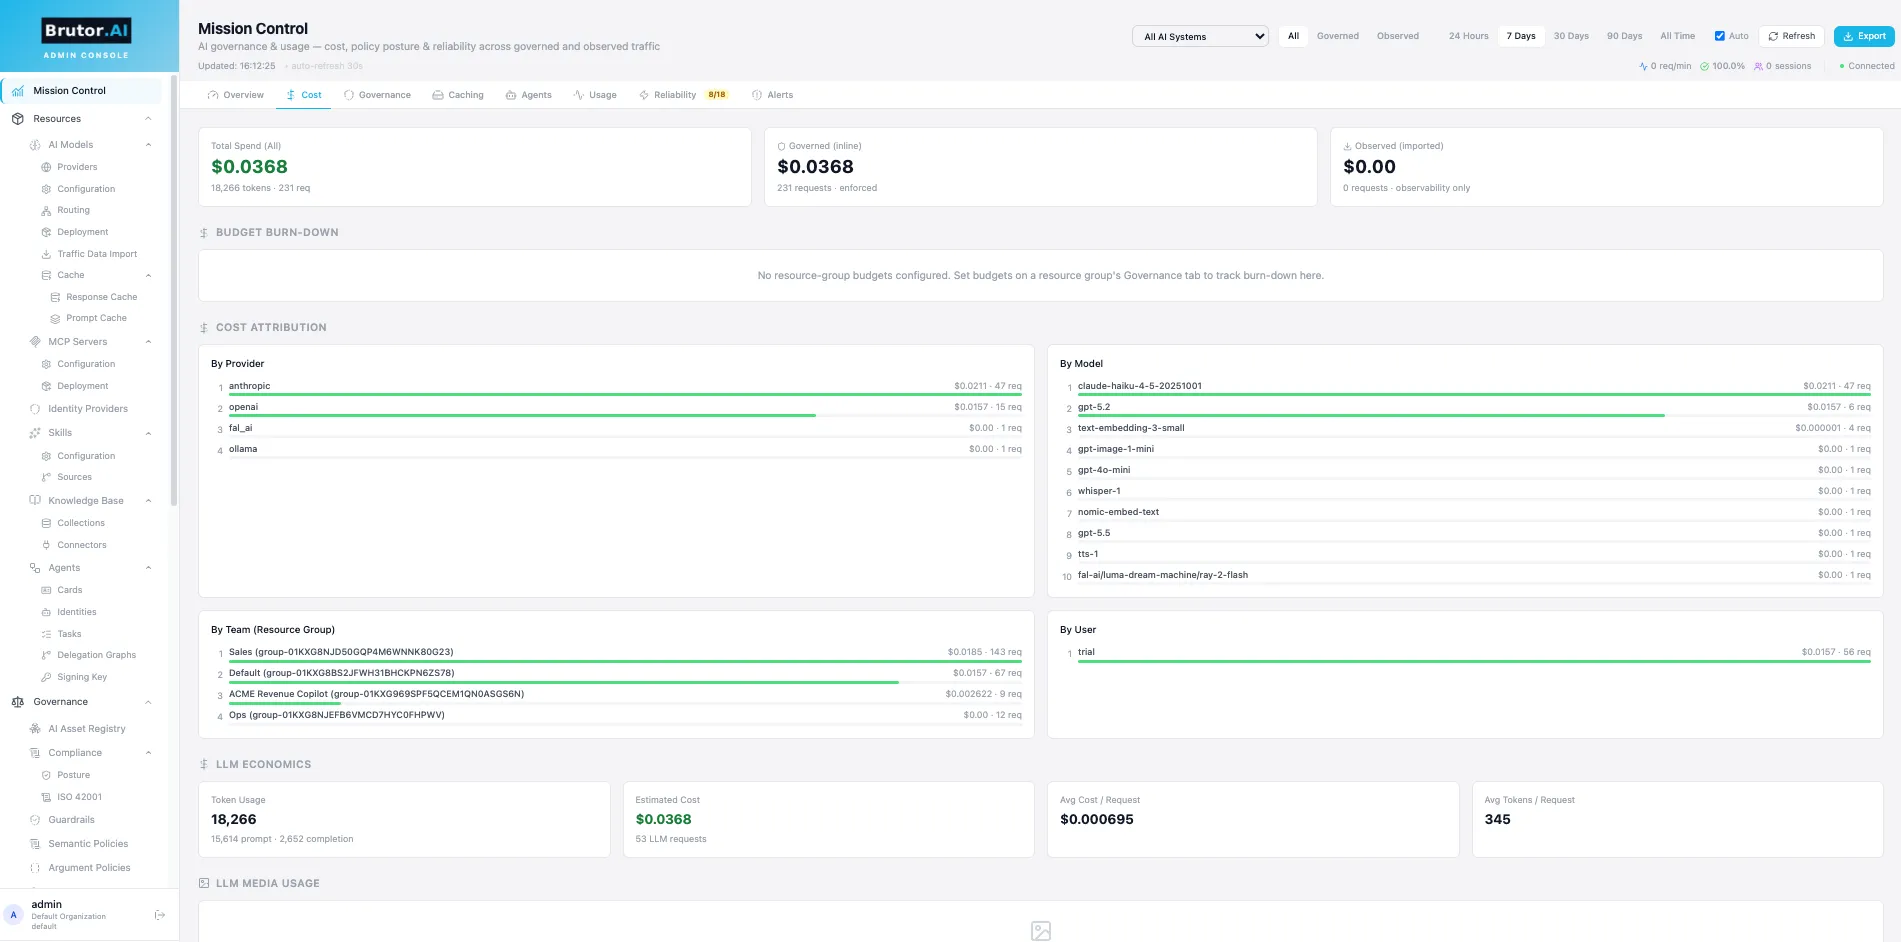Click the sidebar vertical scrollbar
This screenshot has width=1901, height=942.
pos(174,290)
